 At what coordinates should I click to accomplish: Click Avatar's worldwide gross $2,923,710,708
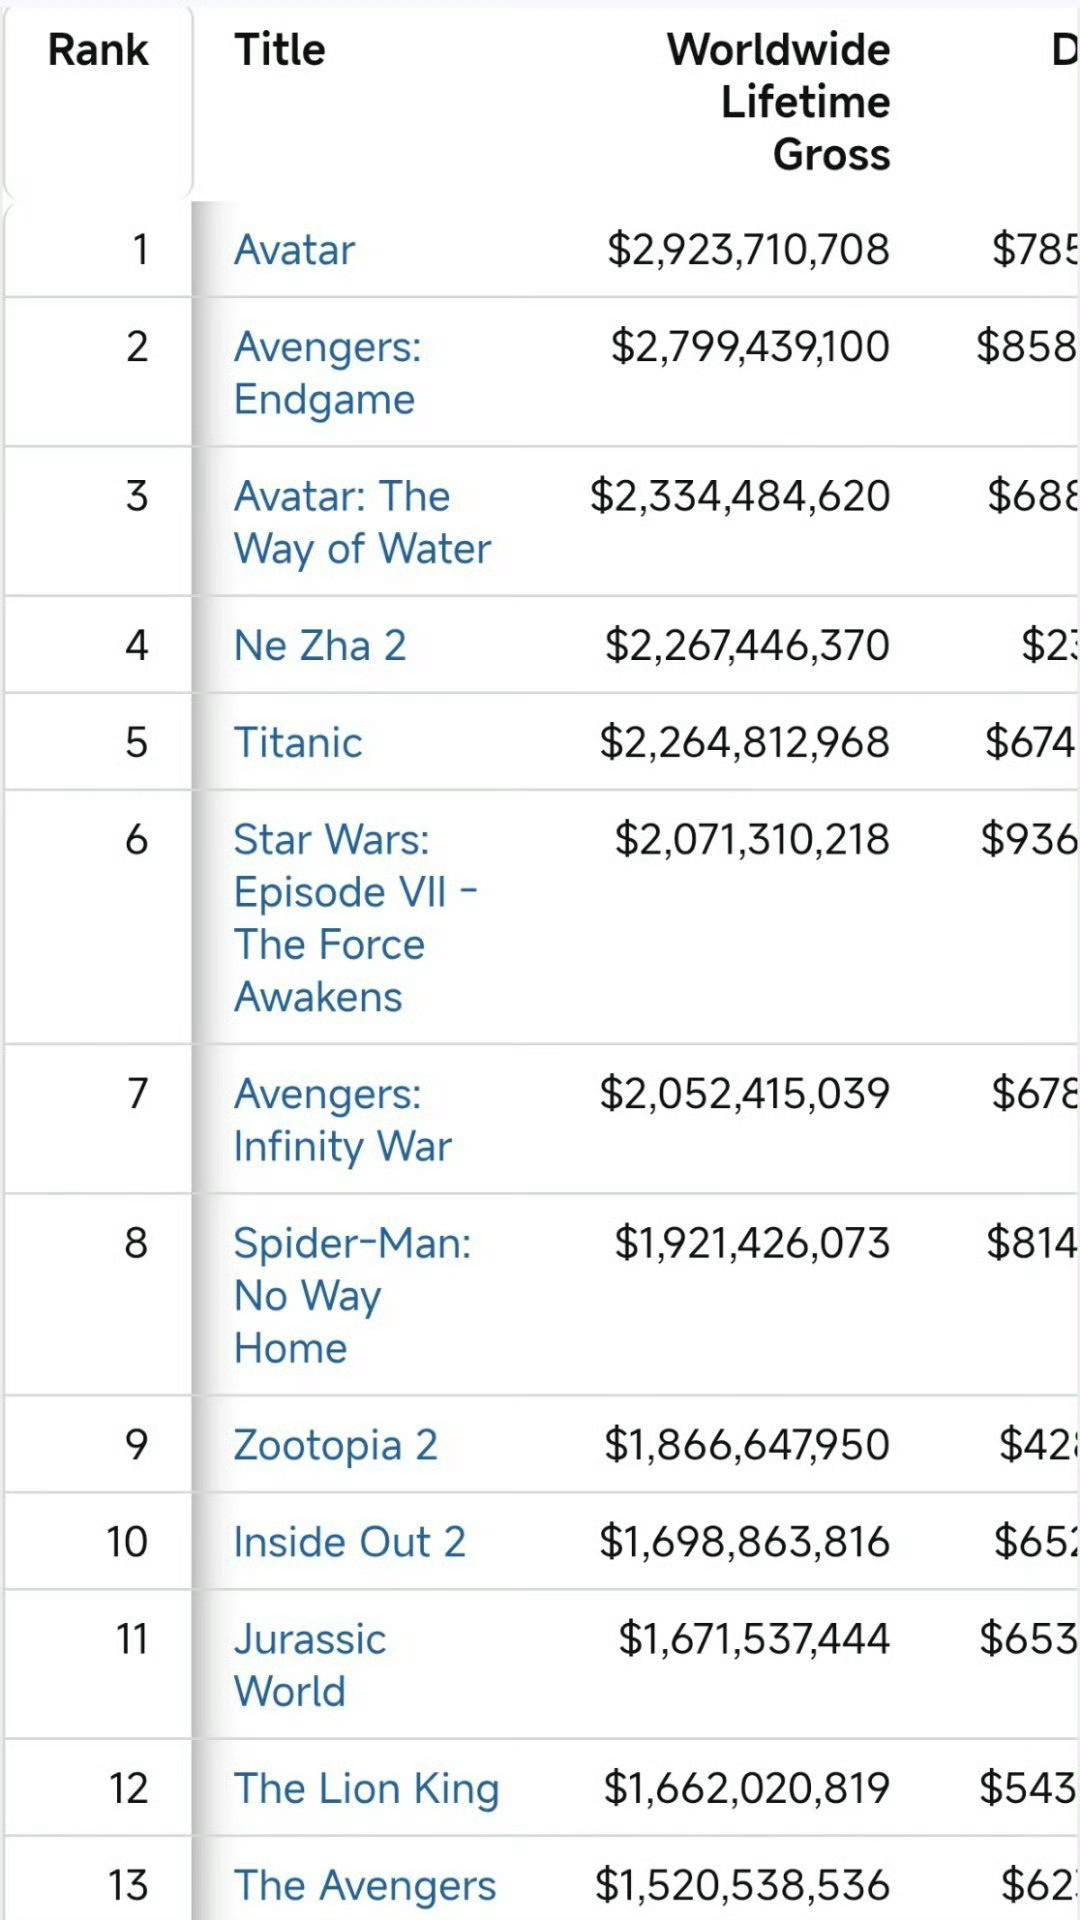748,250
